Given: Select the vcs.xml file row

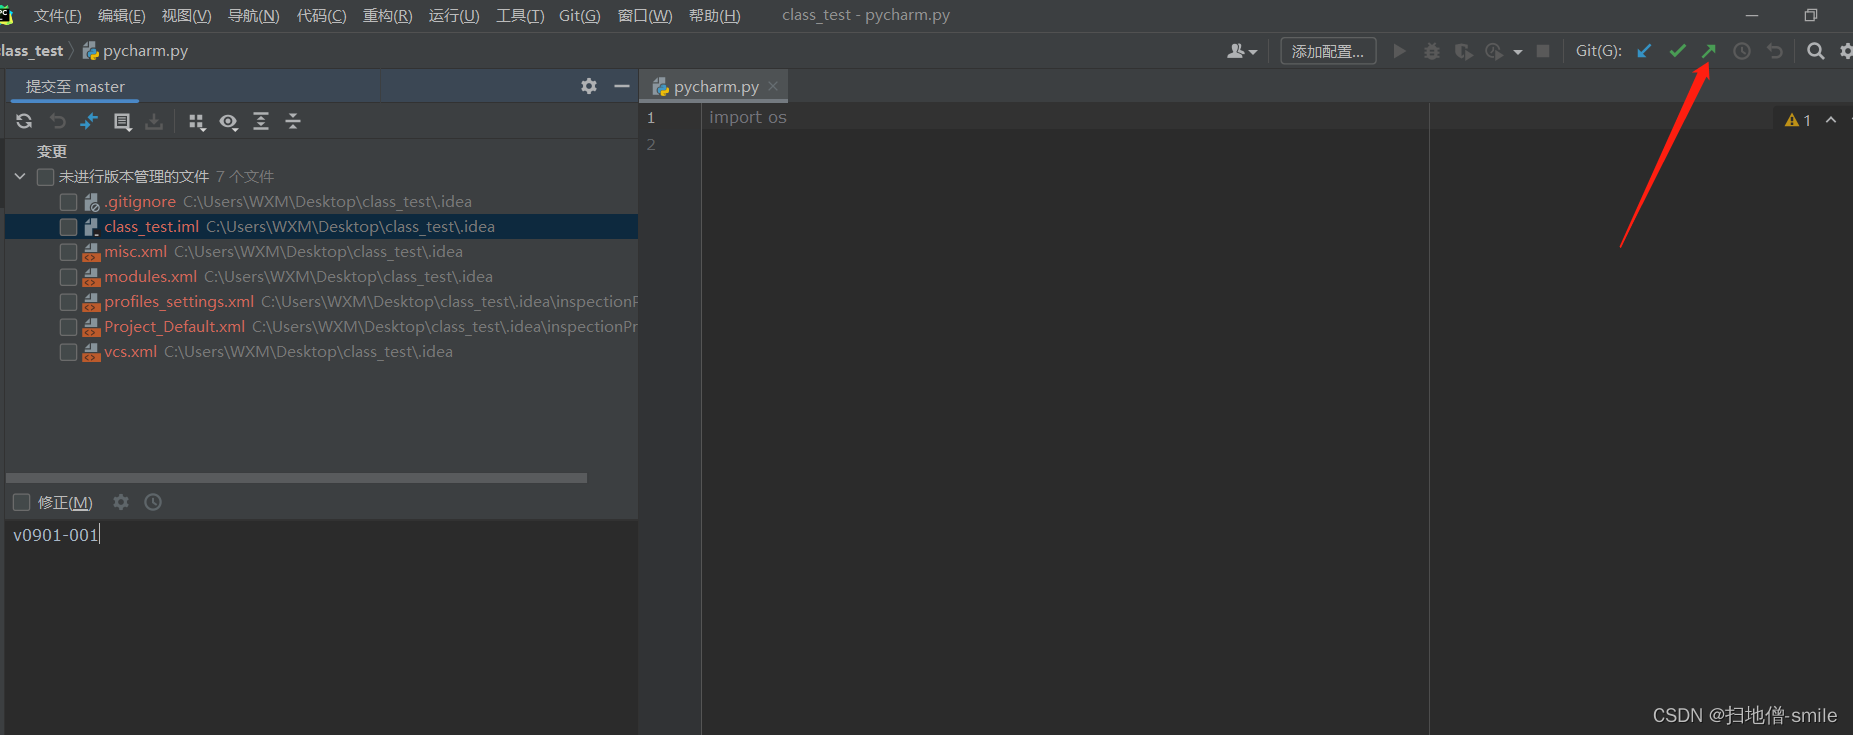Looking at the screenshot, I should (321, 352).
